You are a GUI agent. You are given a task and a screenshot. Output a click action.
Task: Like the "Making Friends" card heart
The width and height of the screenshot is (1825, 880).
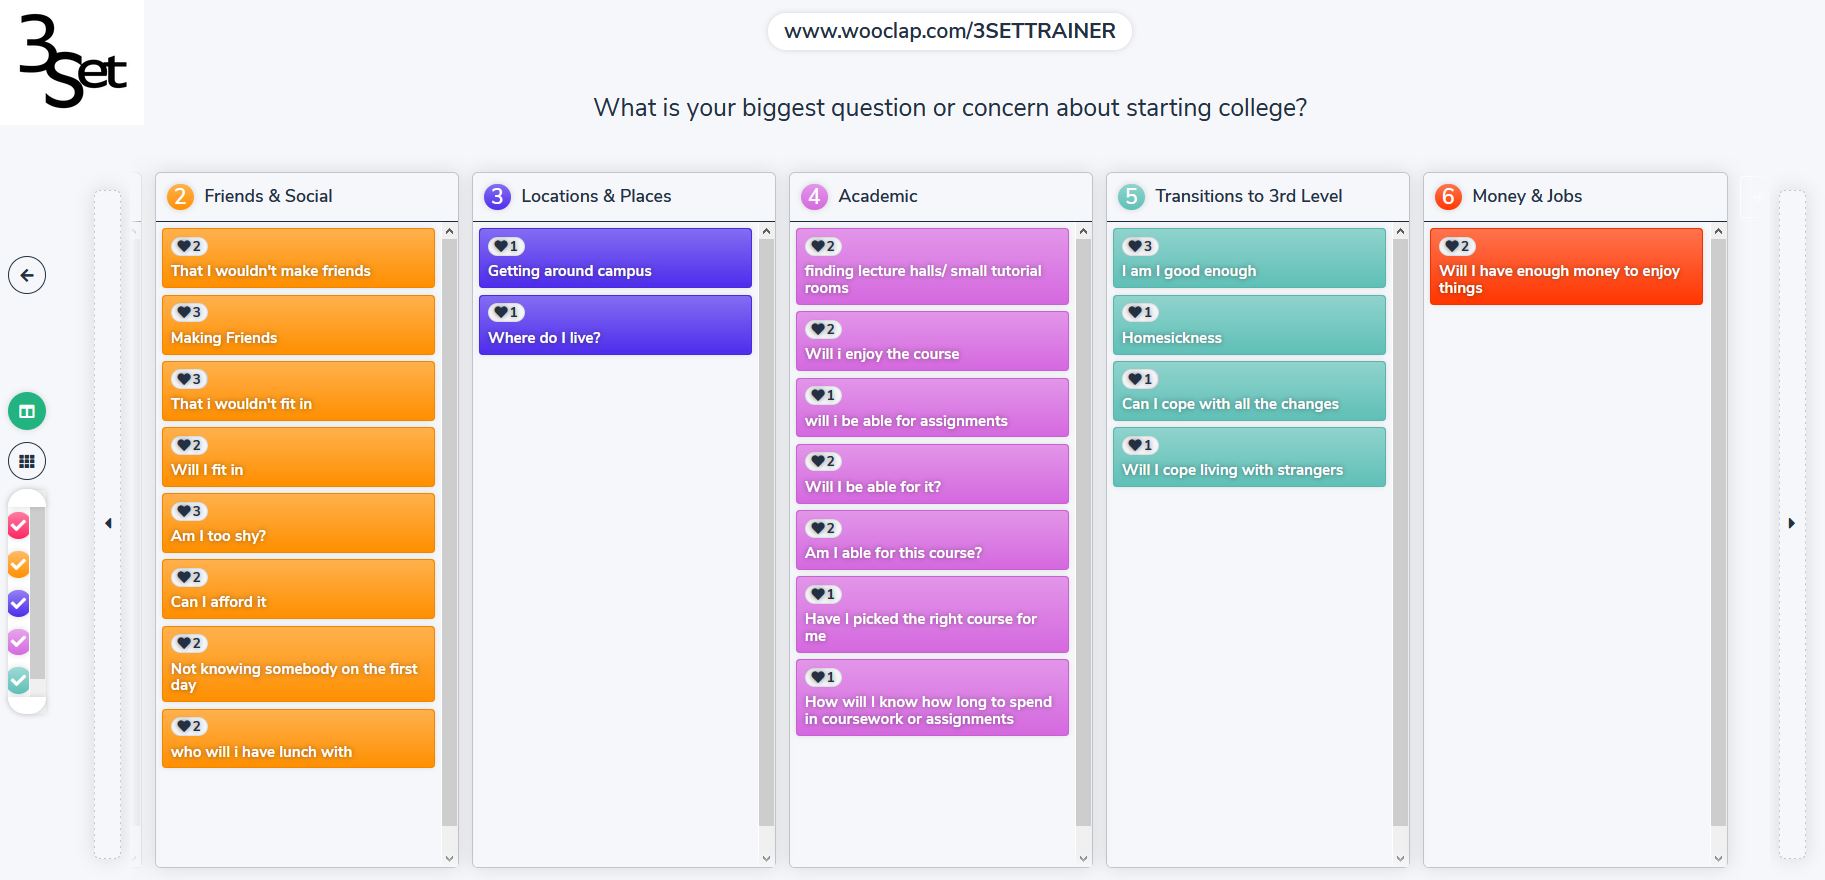point(185,313)
